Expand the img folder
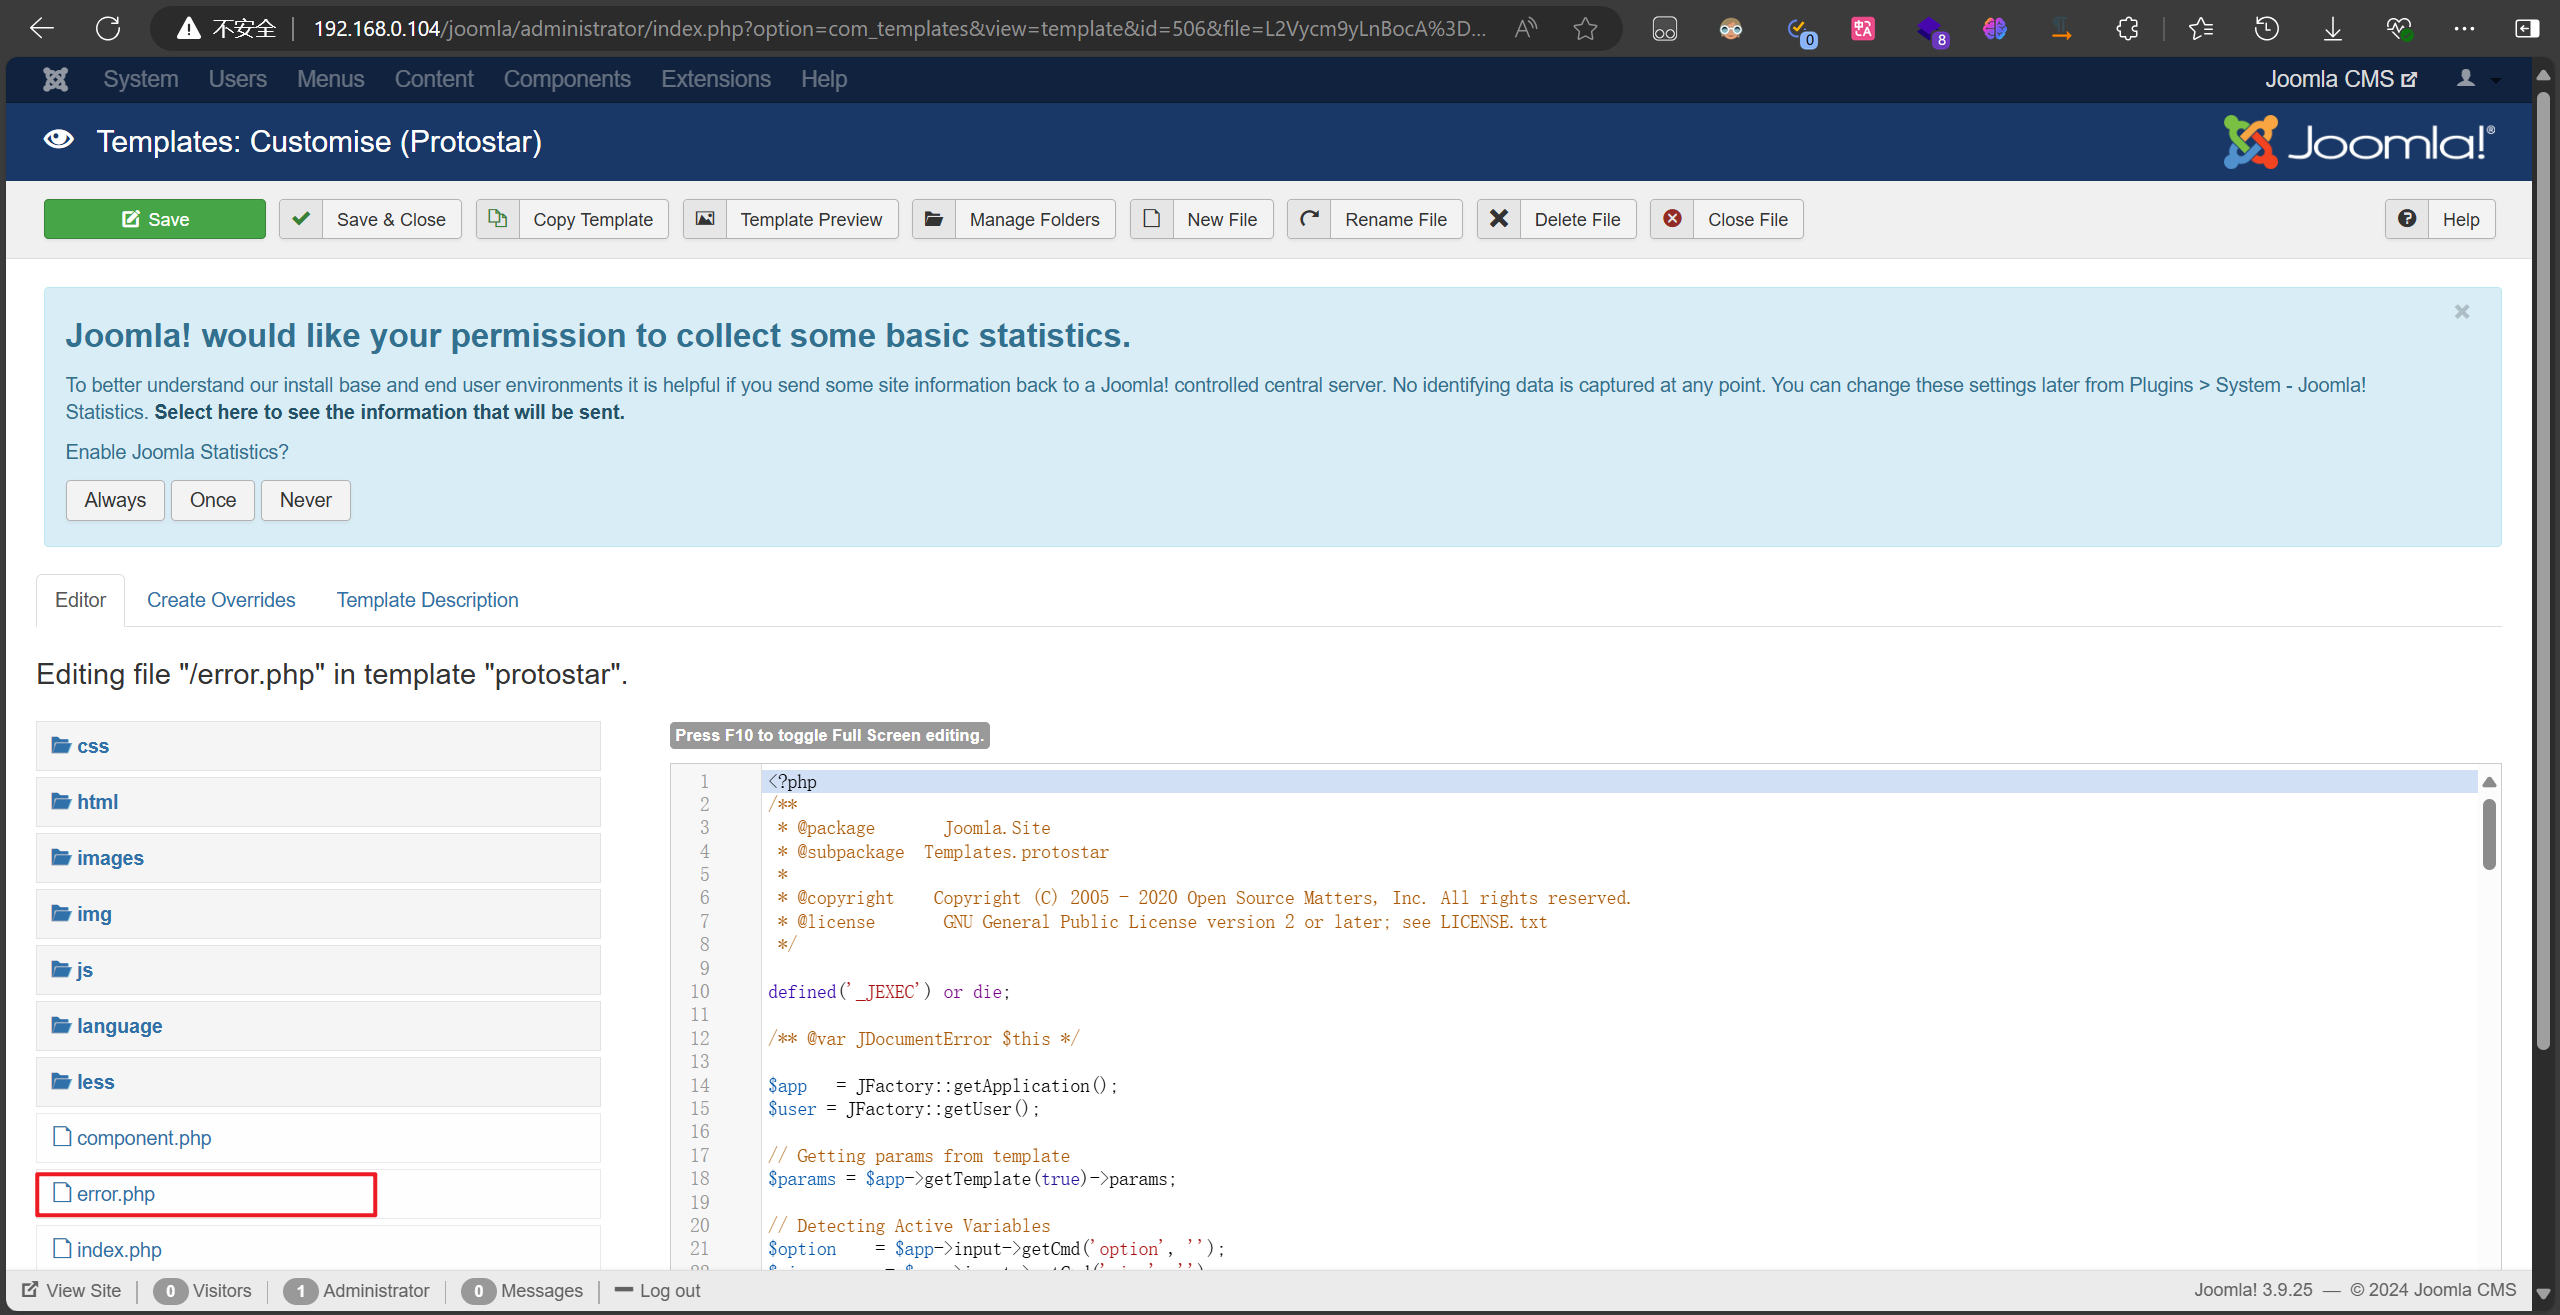The image size is (2560, 1315). (x=318, y=914)
